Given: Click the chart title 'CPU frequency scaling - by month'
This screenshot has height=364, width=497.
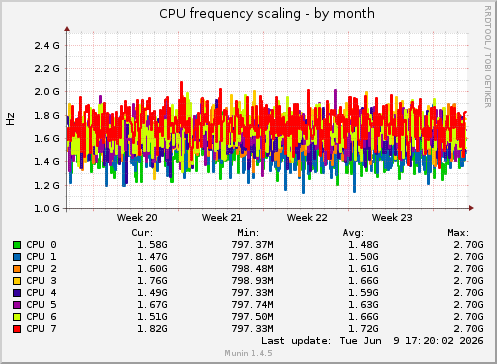Looking at the screenshot, I should [267, 14].
